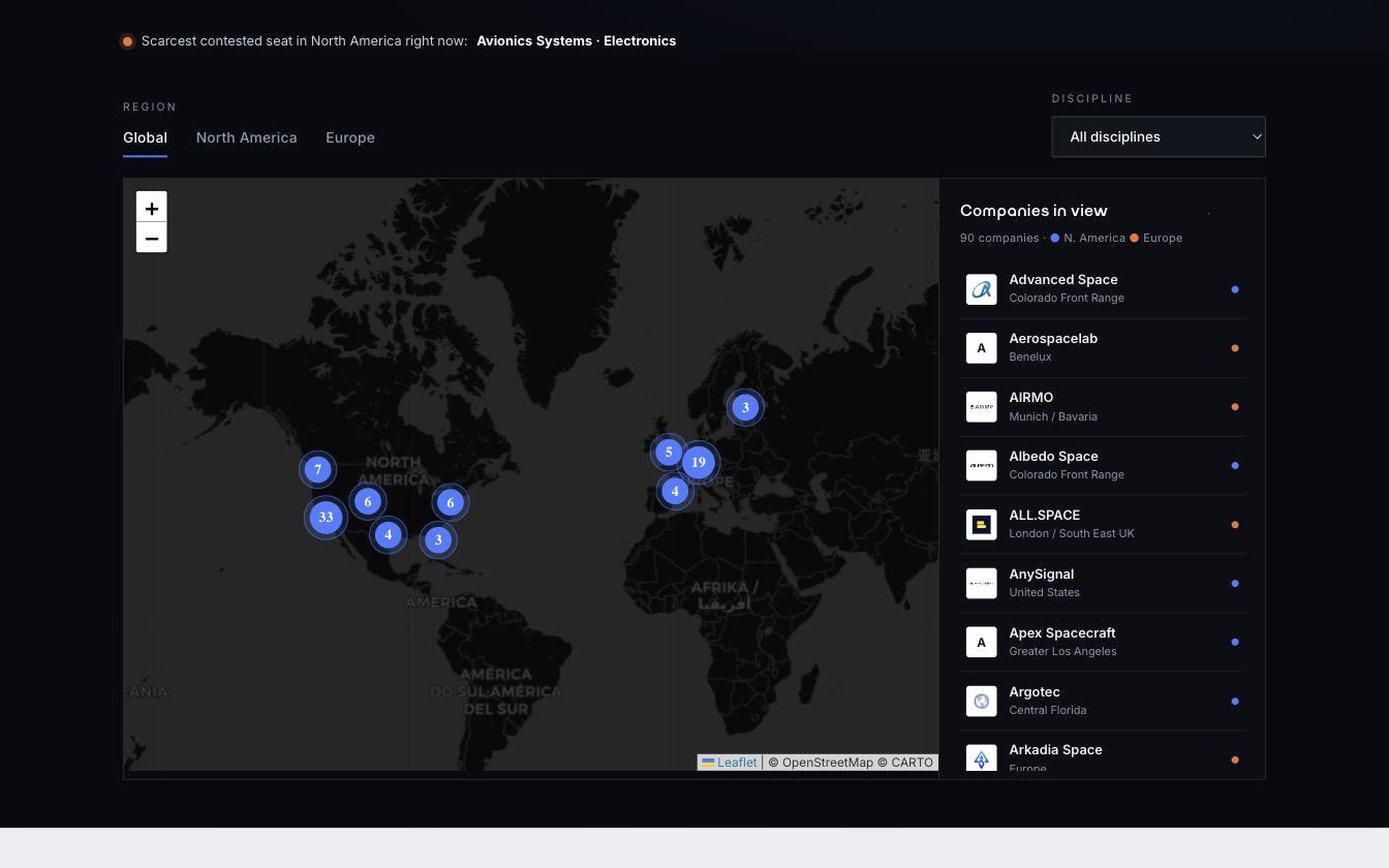The height and width of the screenshot is (868, 1389).
Task: Select the Aerospacelab company name
Action: click(x=1053, y=338)
